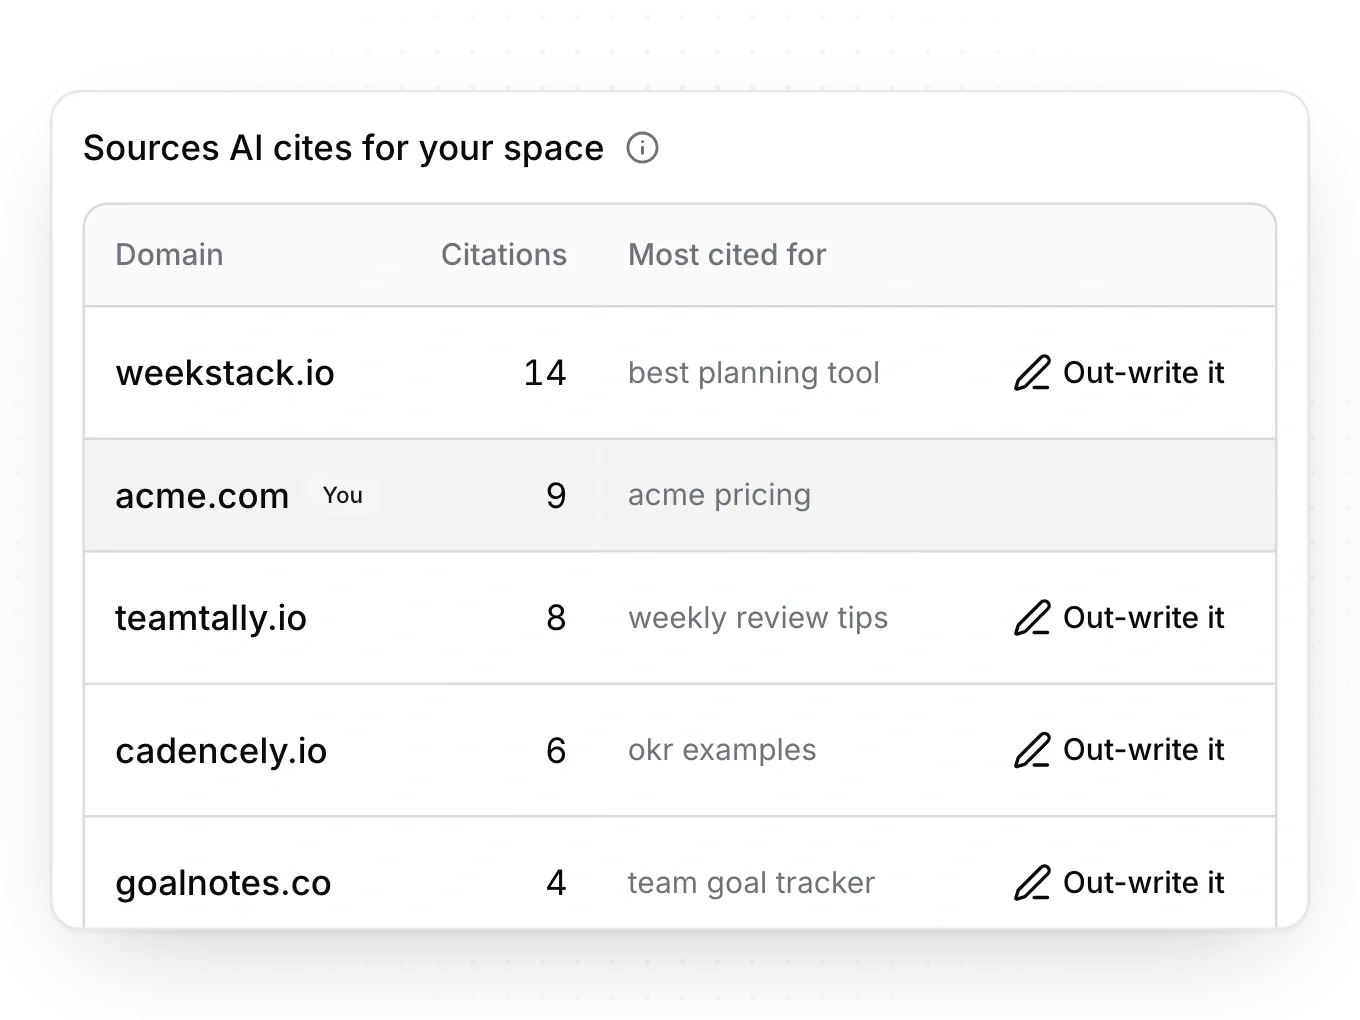Screen dimensions: 1360x1020
Task: Click the Citations column header
Action: pyautogui.click(x=504, y=255)
